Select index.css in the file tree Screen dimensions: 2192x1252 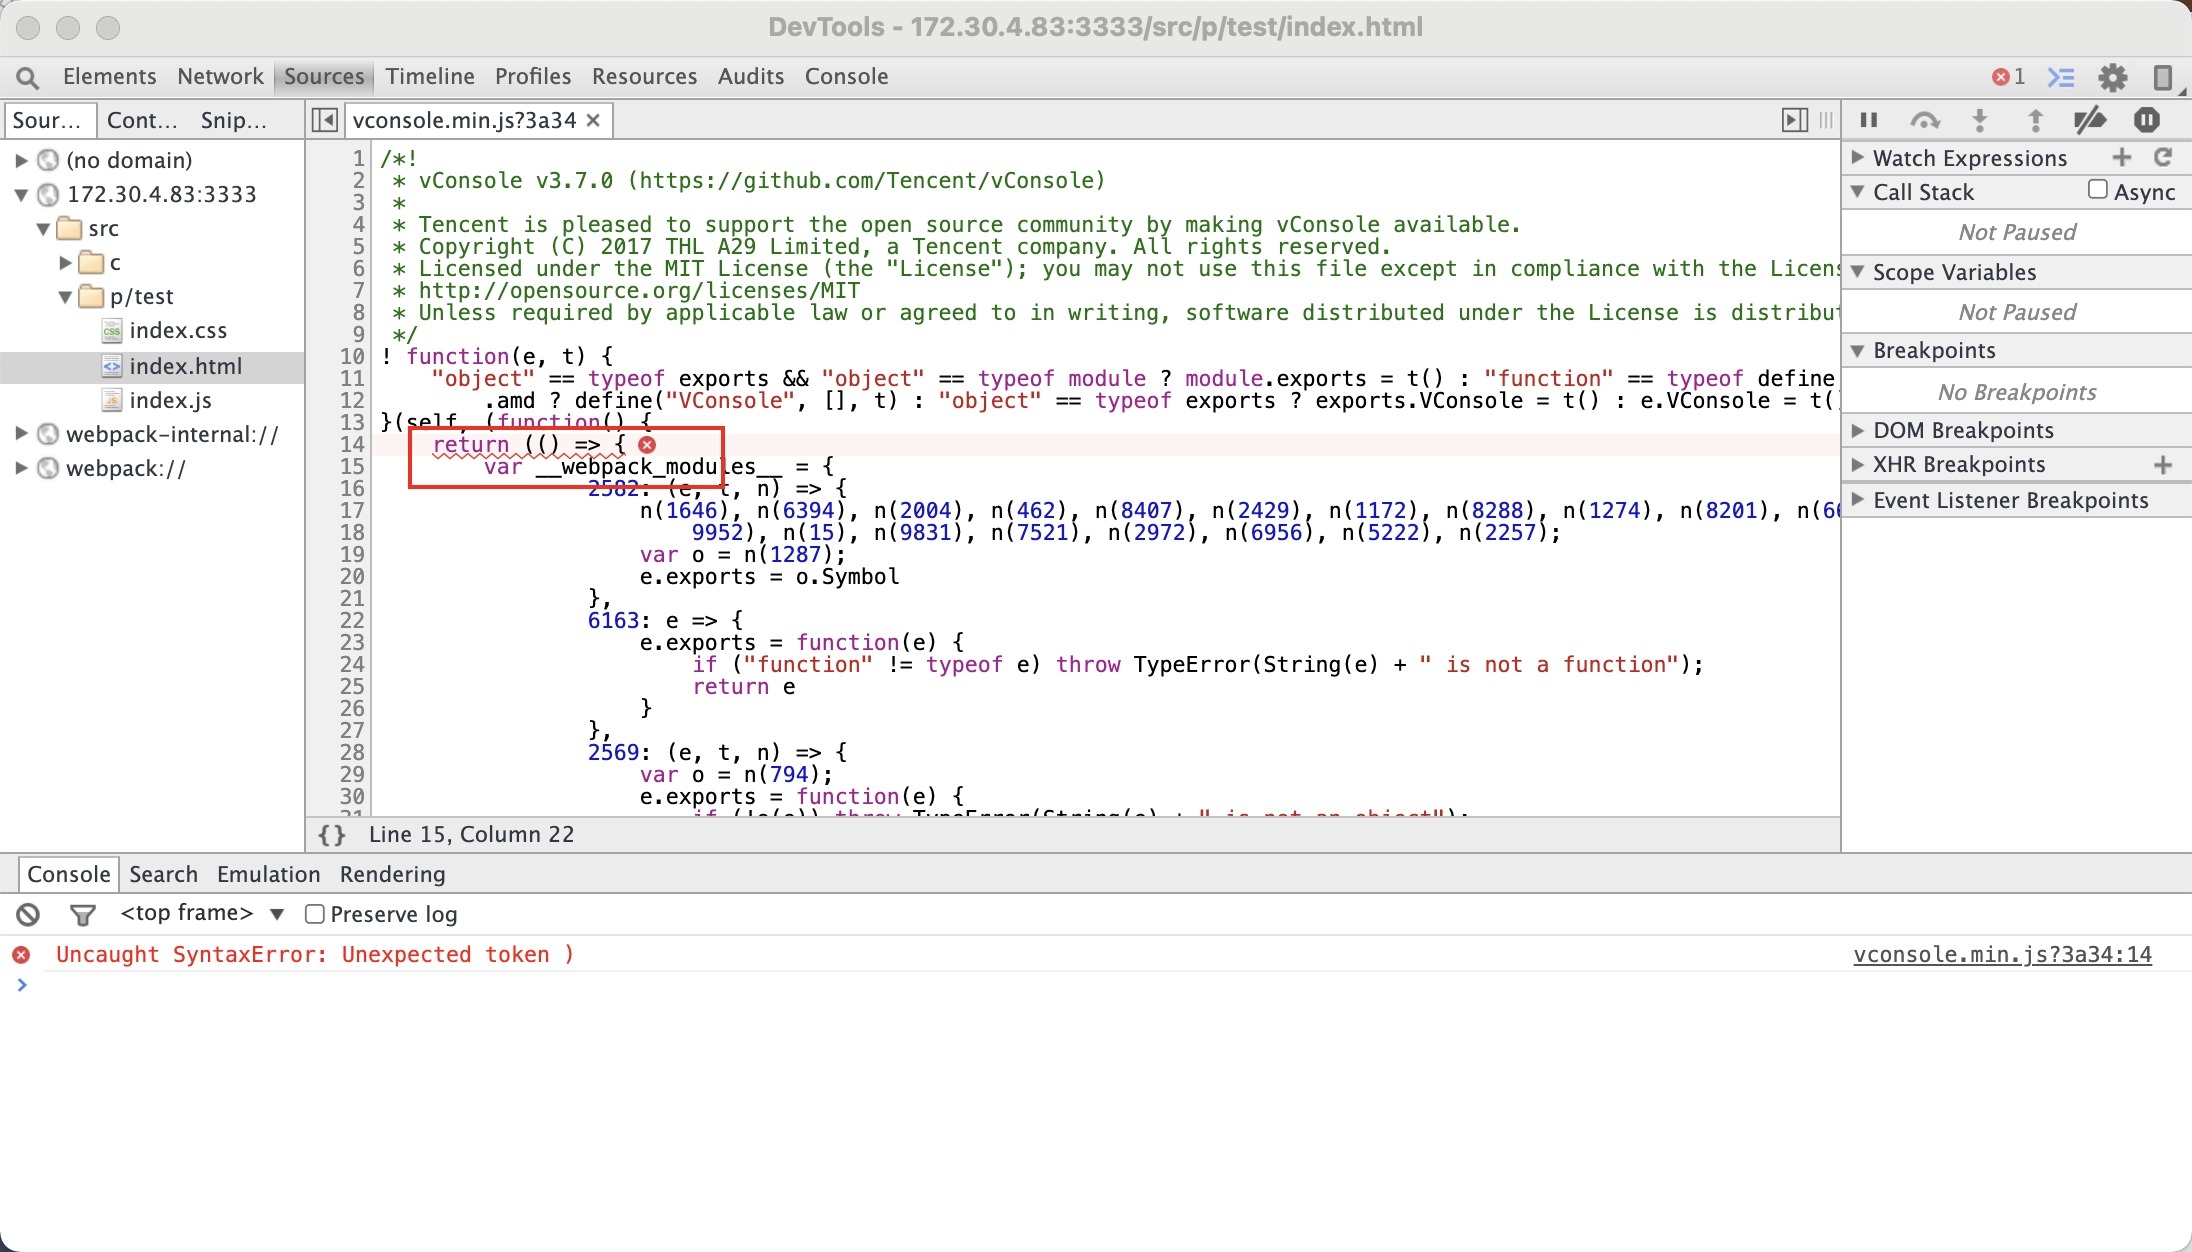coord(180,330)
